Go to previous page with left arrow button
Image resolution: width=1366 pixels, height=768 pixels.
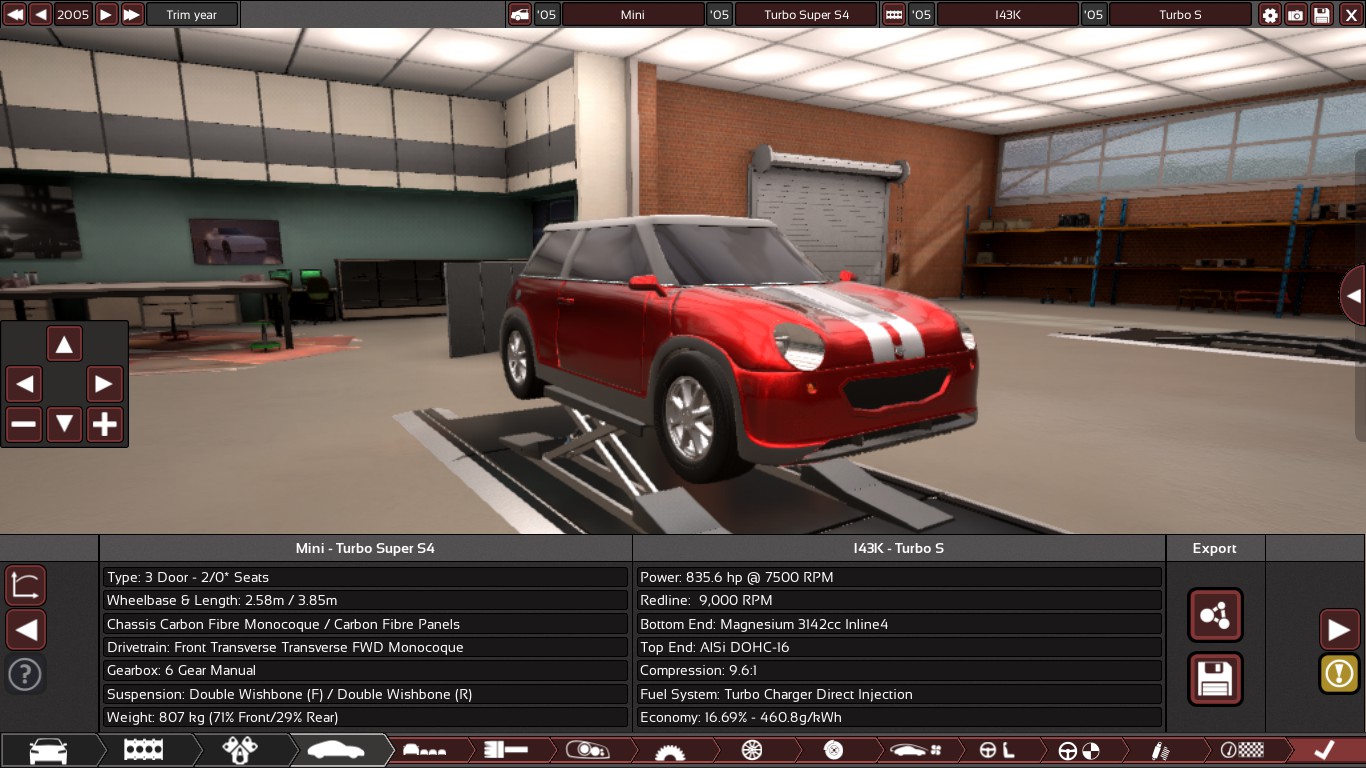[25, 630]
